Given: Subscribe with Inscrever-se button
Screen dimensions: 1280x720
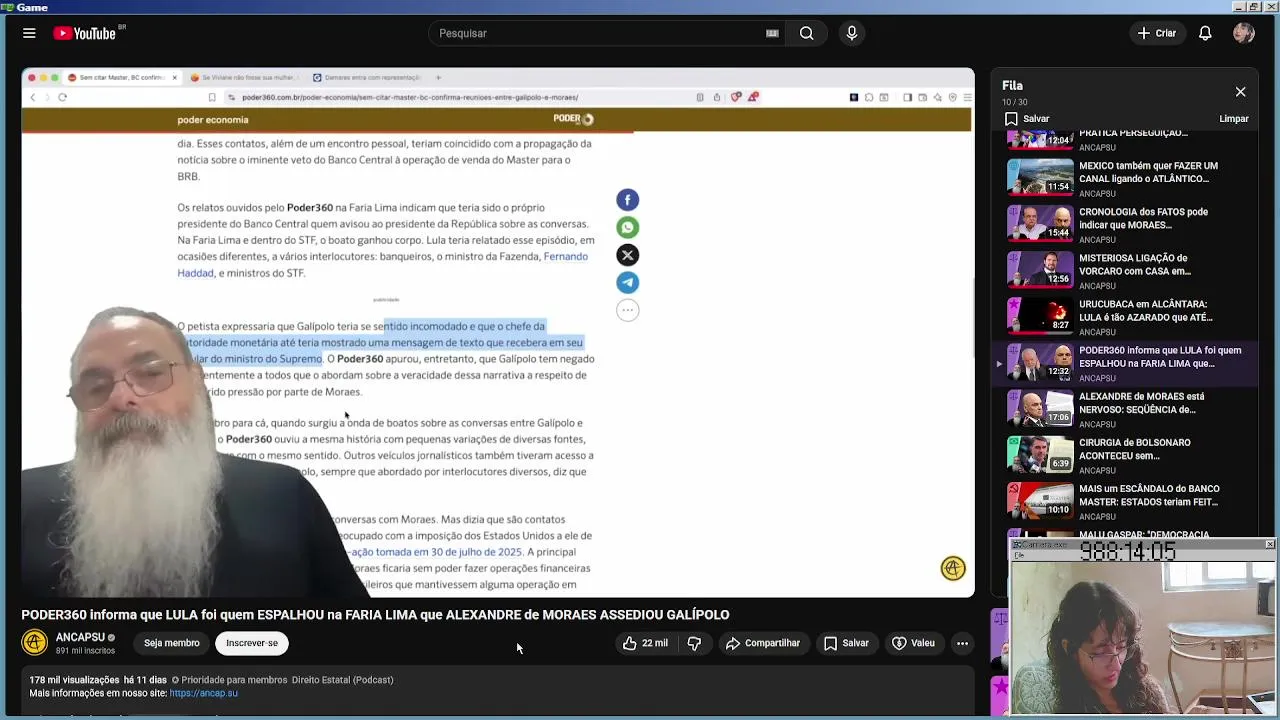Looking at the screenshot, I should click(252, 643).
